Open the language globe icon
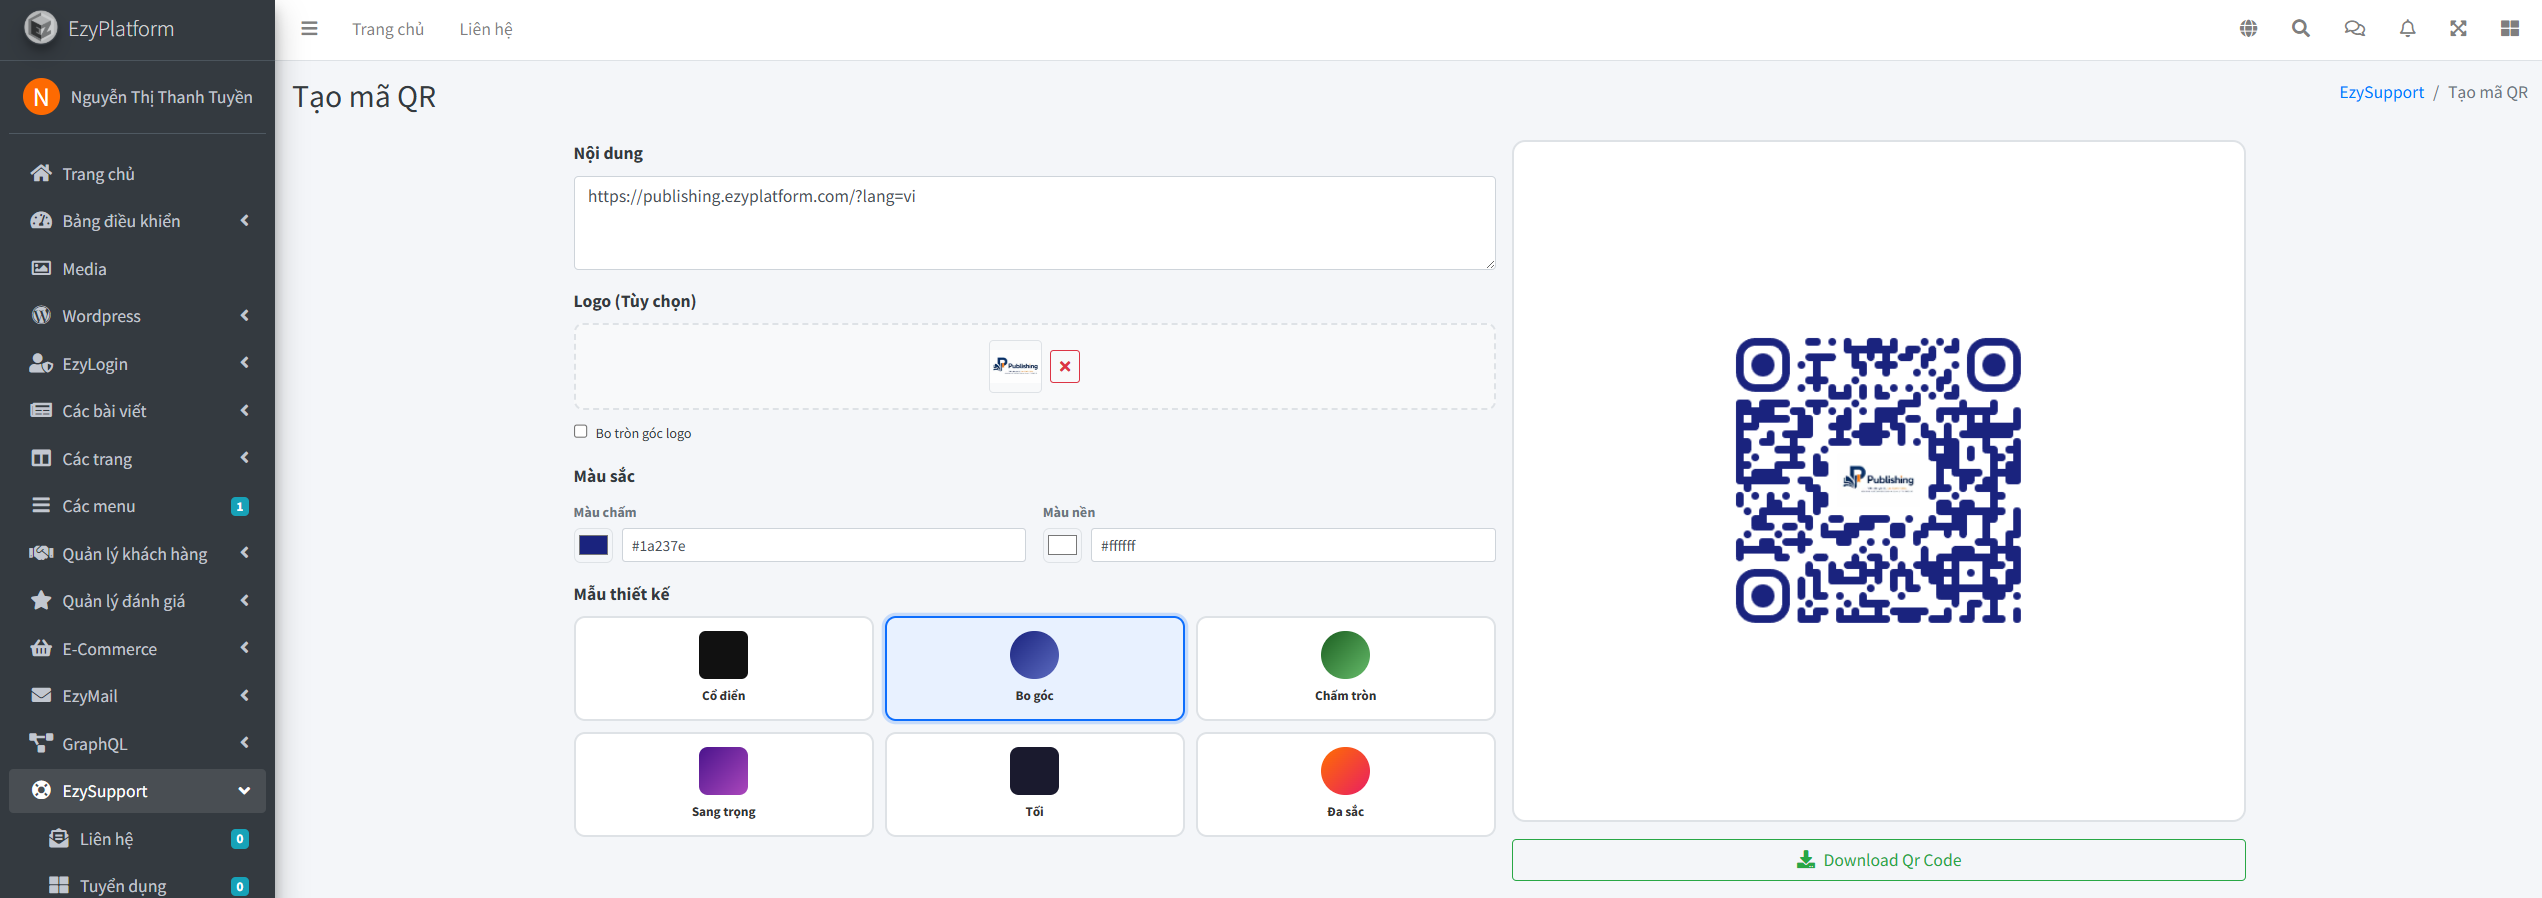Image resolution: width=2542 pixels, height=898 pixels. point(2248,29)
